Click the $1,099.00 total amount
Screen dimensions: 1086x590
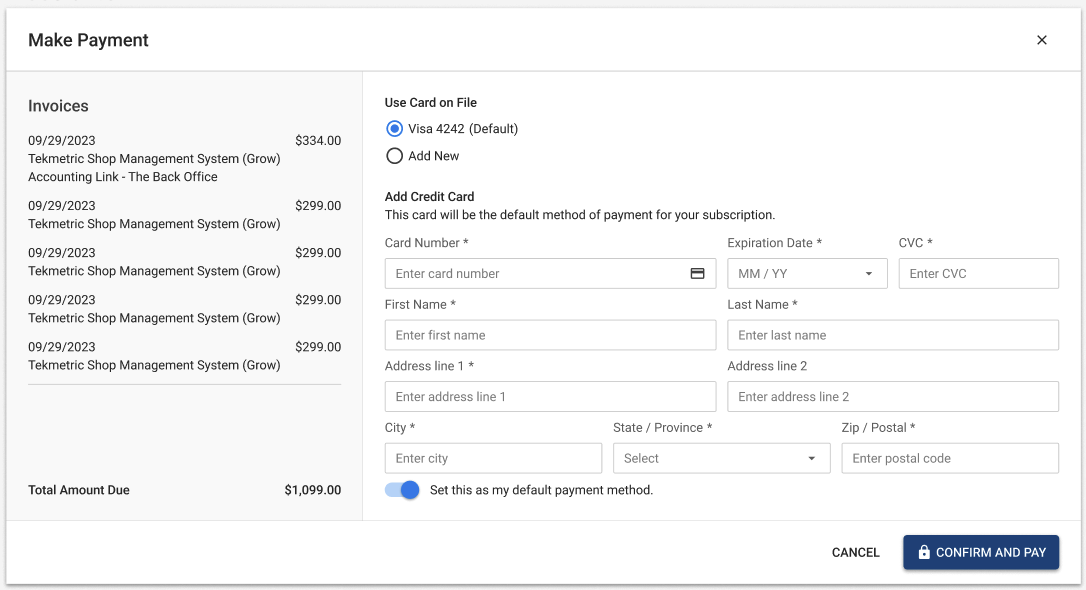(312, 490)
